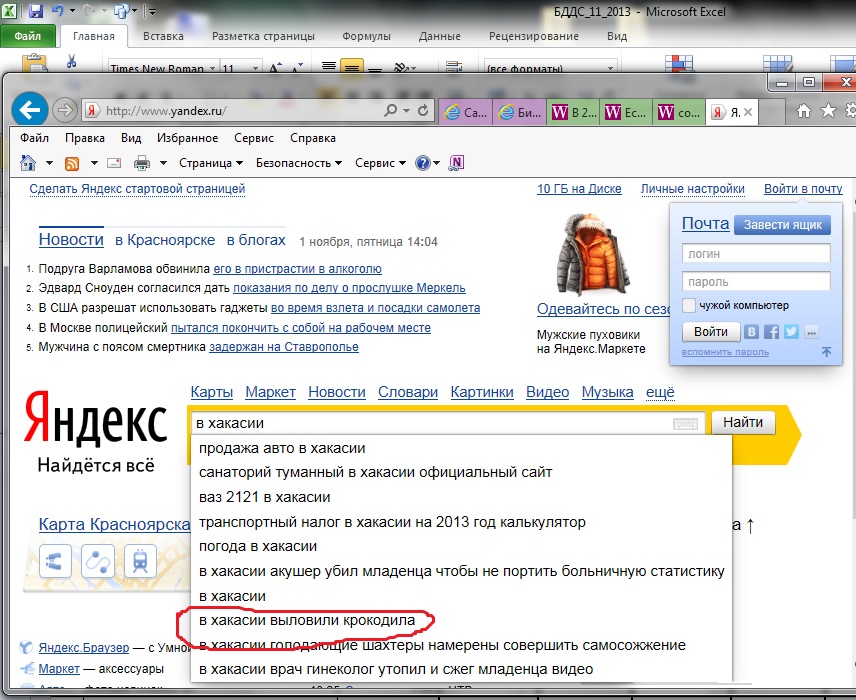Viewport: 856px width, 700px height.
Task: Open Excel number format dropdown
Action: point(610,68)
